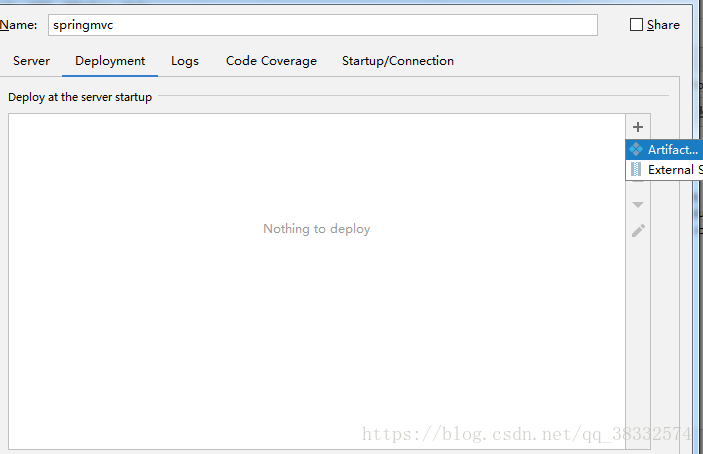Open the Code Coverage tab
Viewport: 703px width, 454px height.
click(271, 61)
